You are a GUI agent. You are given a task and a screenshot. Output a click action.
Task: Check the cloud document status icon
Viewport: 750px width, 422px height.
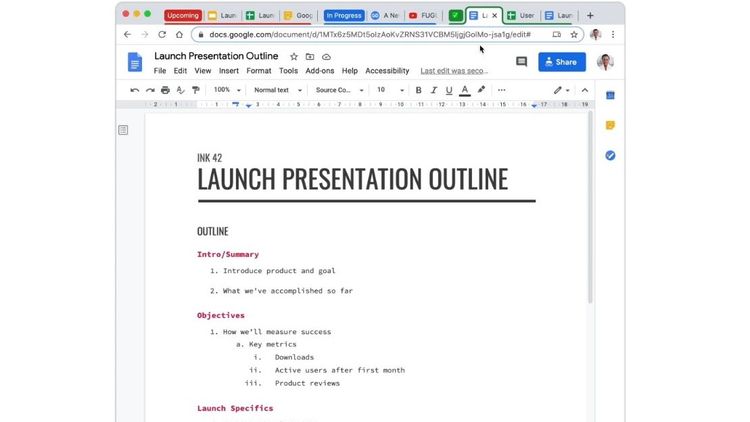point(326,57)
